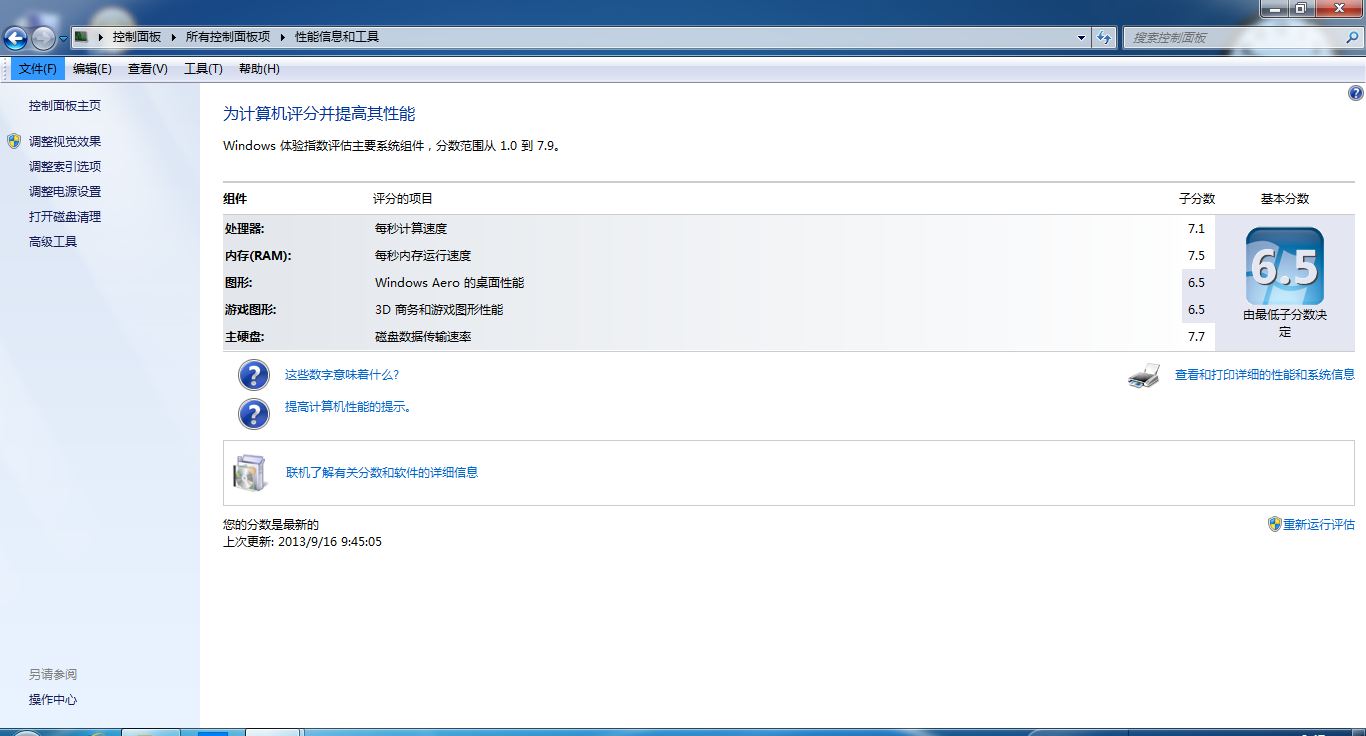Click the 6.5 base score badge

(x=1285, y=266)
